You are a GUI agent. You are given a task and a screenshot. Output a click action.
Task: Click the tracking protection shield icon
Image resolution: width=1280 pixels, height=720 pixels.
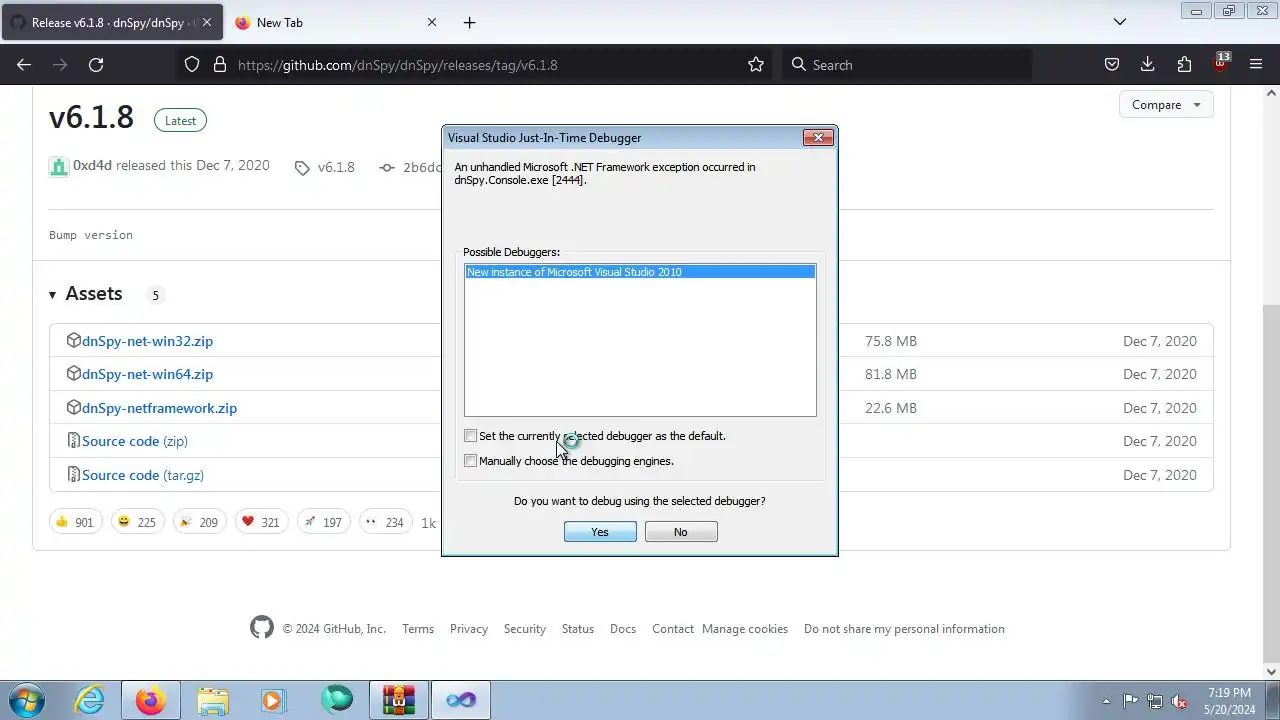click(192, 64)
